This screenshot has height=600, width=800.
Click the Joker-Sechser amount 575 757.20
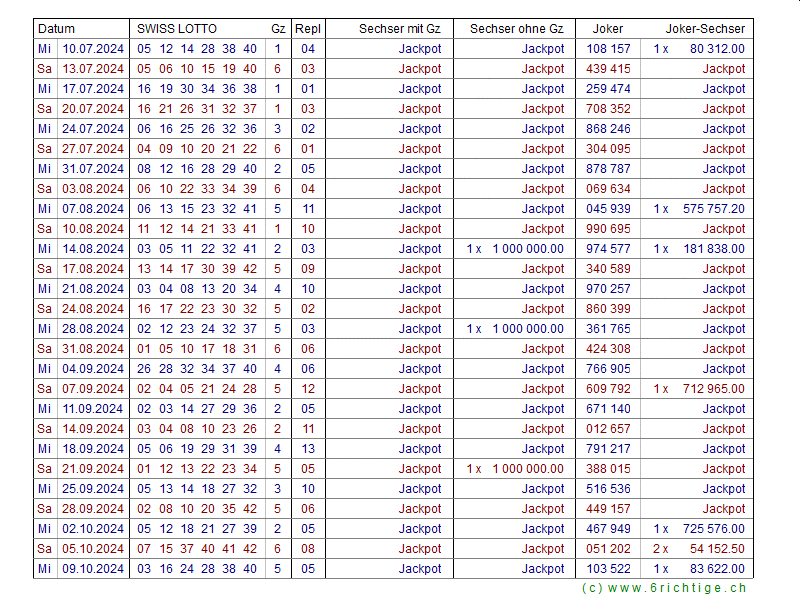click(x=716, y=209)
